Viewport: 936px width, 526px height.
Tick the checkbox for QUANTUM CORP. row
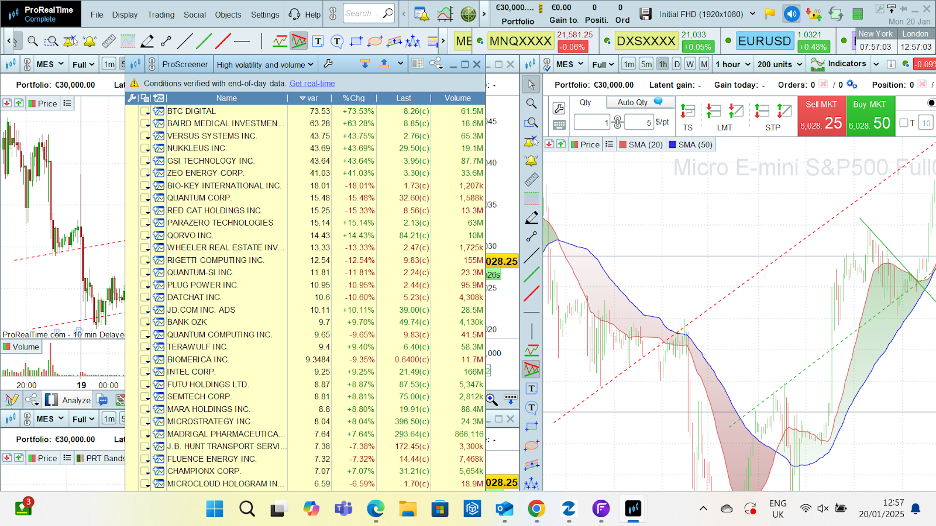[145, 198]
